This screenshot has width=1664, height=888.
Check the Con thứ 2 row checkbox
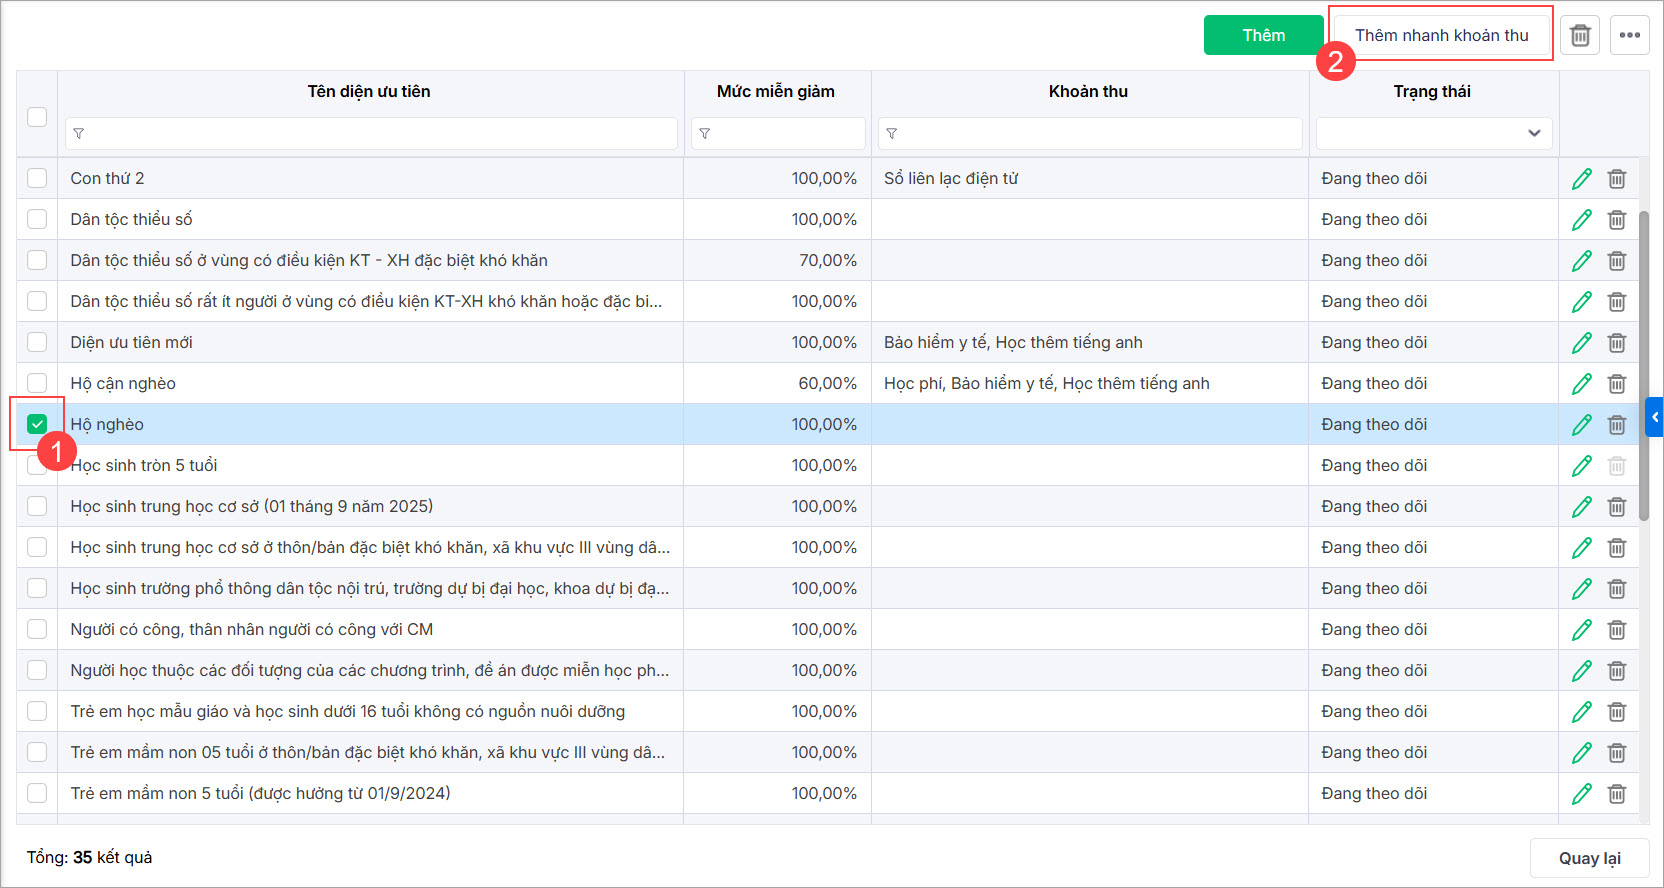click(37, 178)
